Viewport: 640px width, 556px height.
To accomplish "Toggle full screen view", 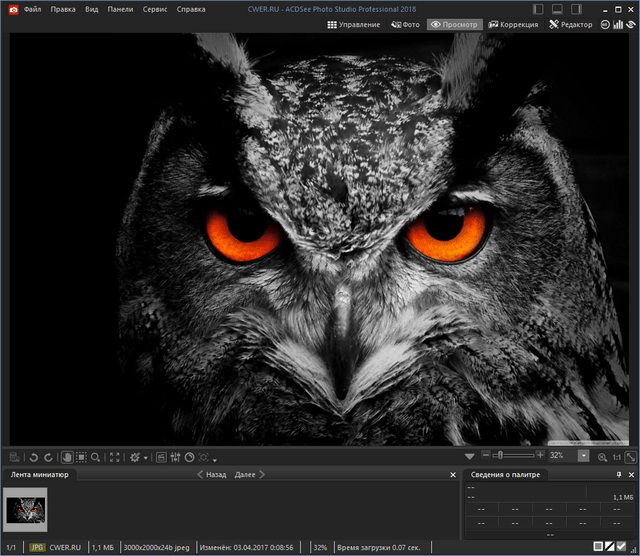I will click(114, 457).
